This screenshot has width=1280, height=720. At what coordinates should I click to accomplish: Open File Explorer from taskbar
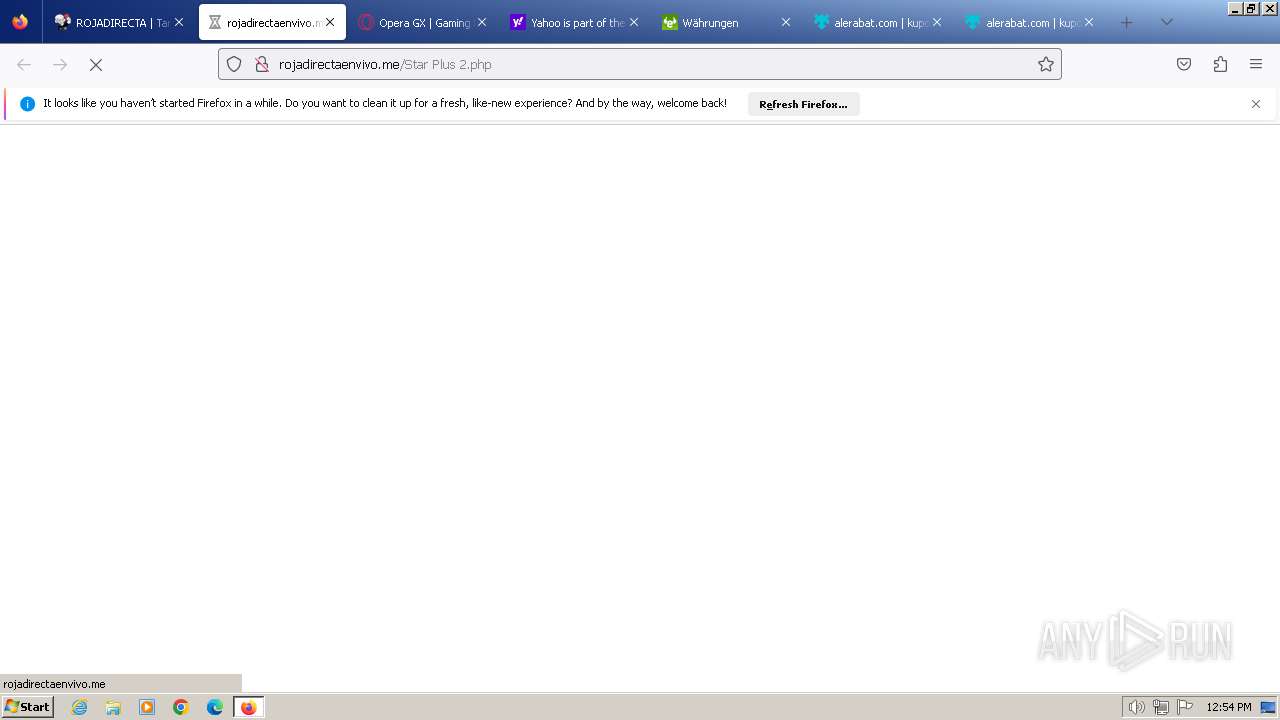(x=113, y=707)
